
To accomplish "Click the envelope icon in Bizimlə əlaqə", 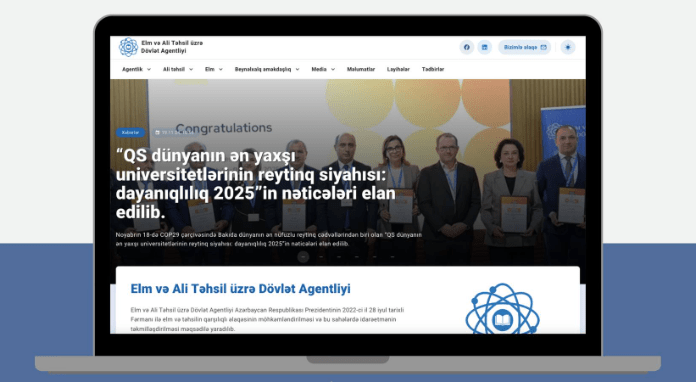I will (543, 47).
